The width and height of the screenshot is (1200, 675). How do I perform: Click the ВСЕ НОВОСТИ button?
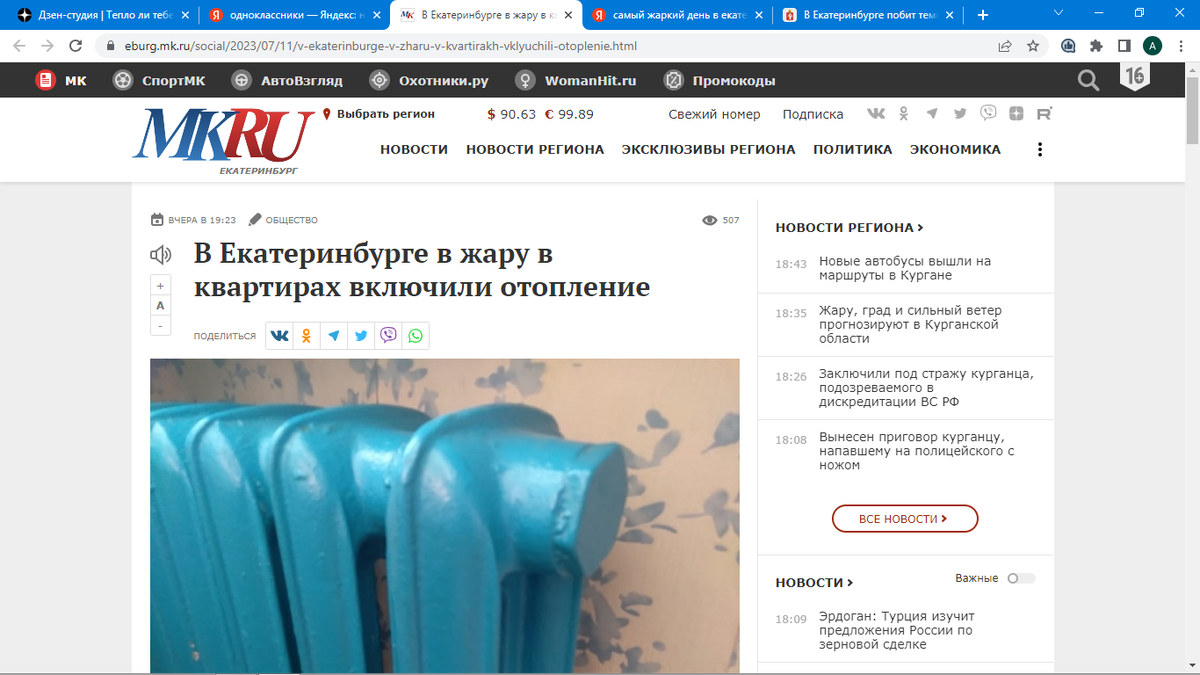pyautogui.click(x=904, y=519)
